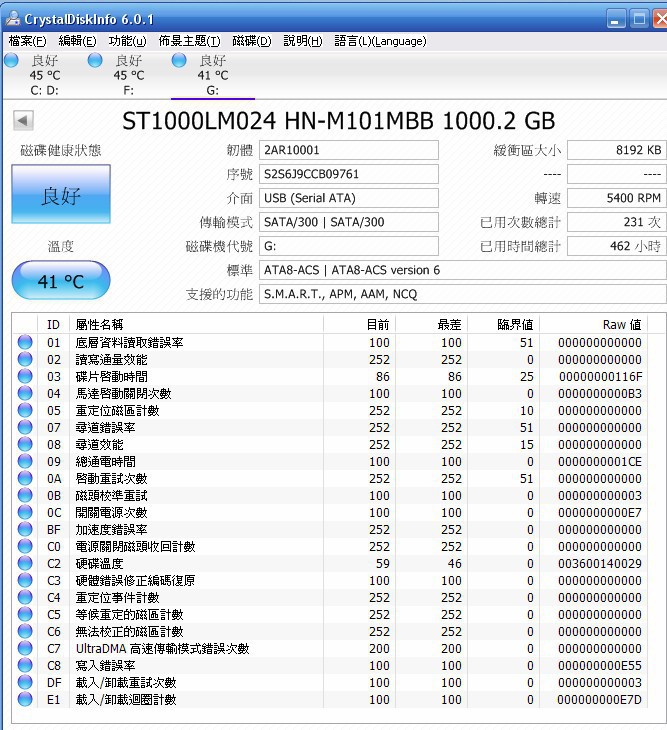Image resolution: width=667 pixels, height=730 pixels.
Task: Click the power on count field 231 次
Action: coord(617,222)
